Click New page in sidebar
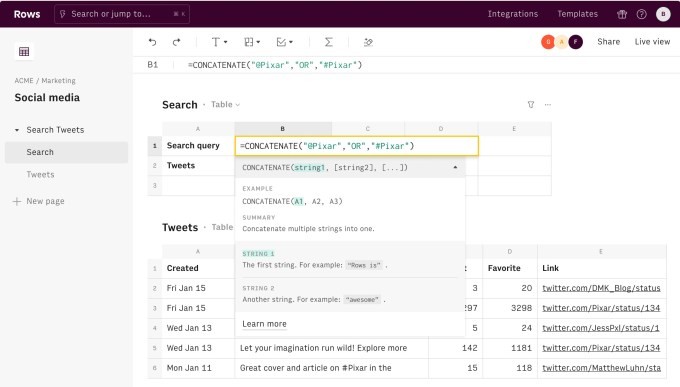Viewport: 680px width, 387px height. (39, 201)
